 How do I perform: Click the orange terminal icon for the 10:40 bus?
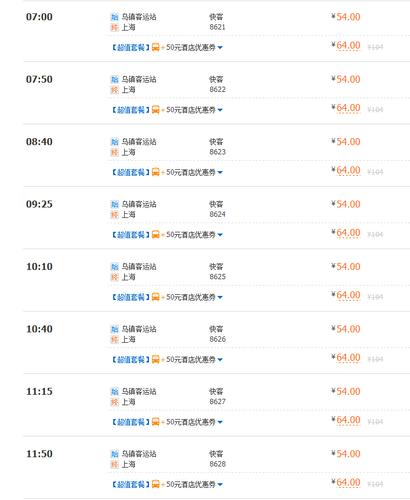(115, 340)
